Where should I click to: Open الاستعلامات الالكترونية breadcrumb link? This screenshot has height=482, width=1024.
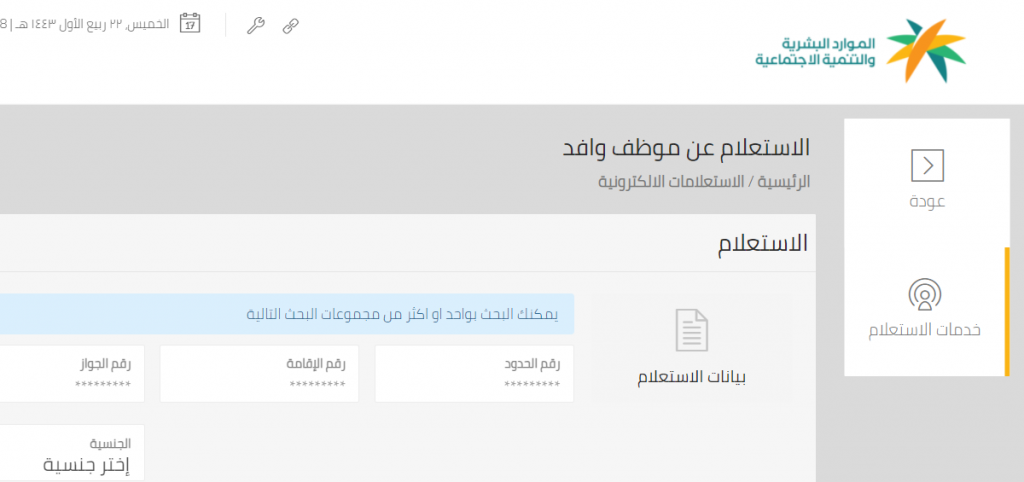671,182
